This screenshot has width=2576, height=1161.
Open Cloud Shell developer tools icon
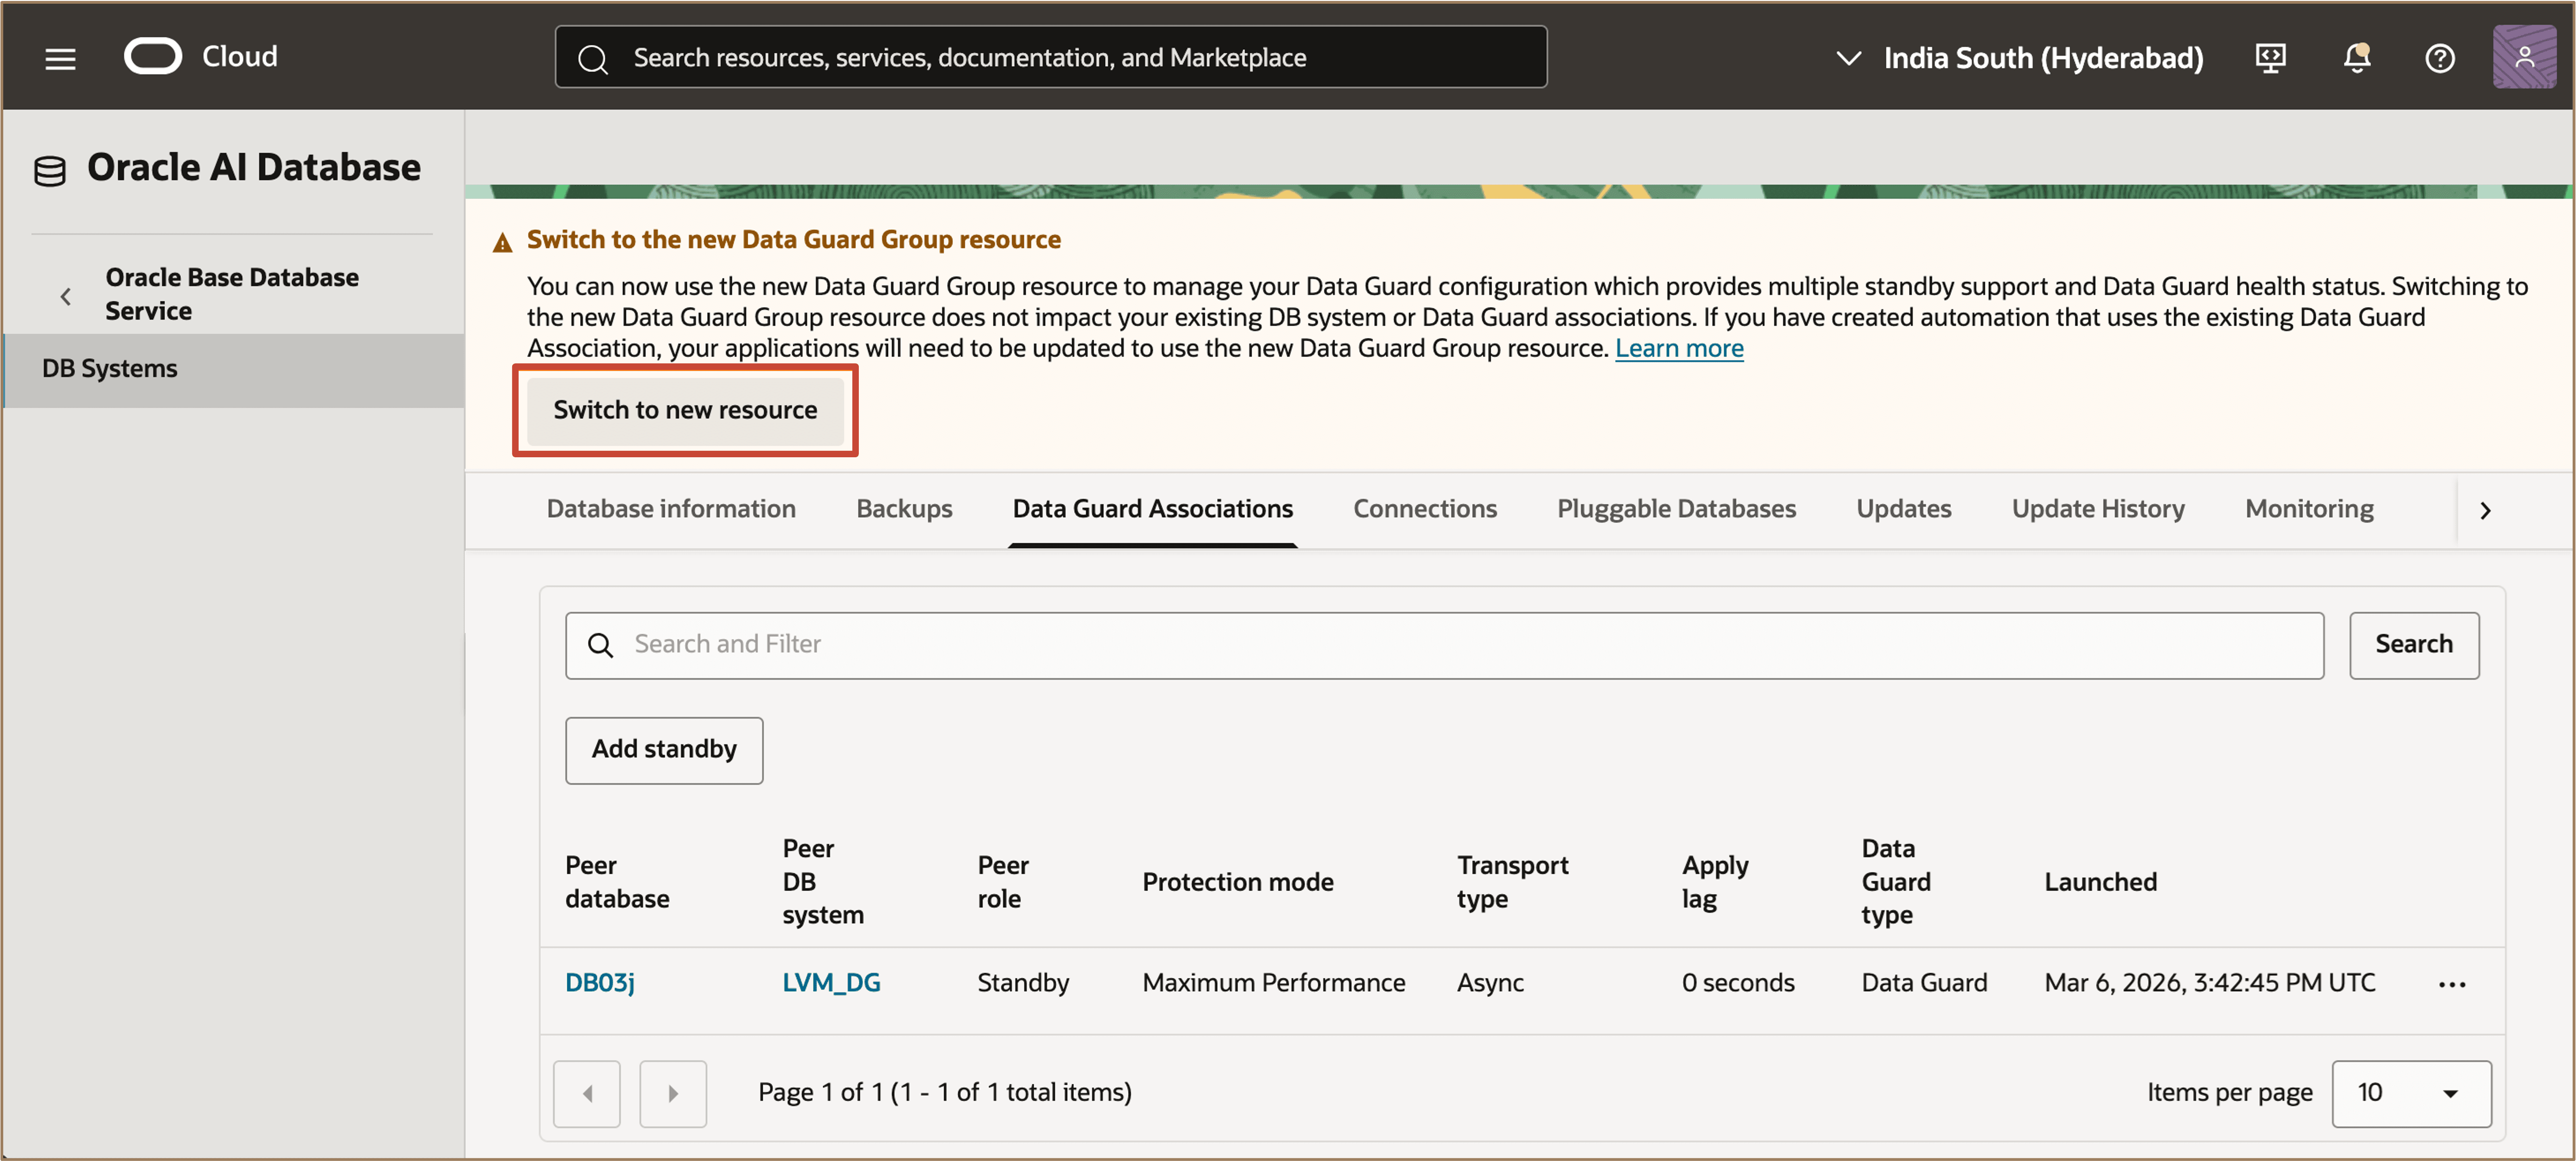tap(2270, 58)
